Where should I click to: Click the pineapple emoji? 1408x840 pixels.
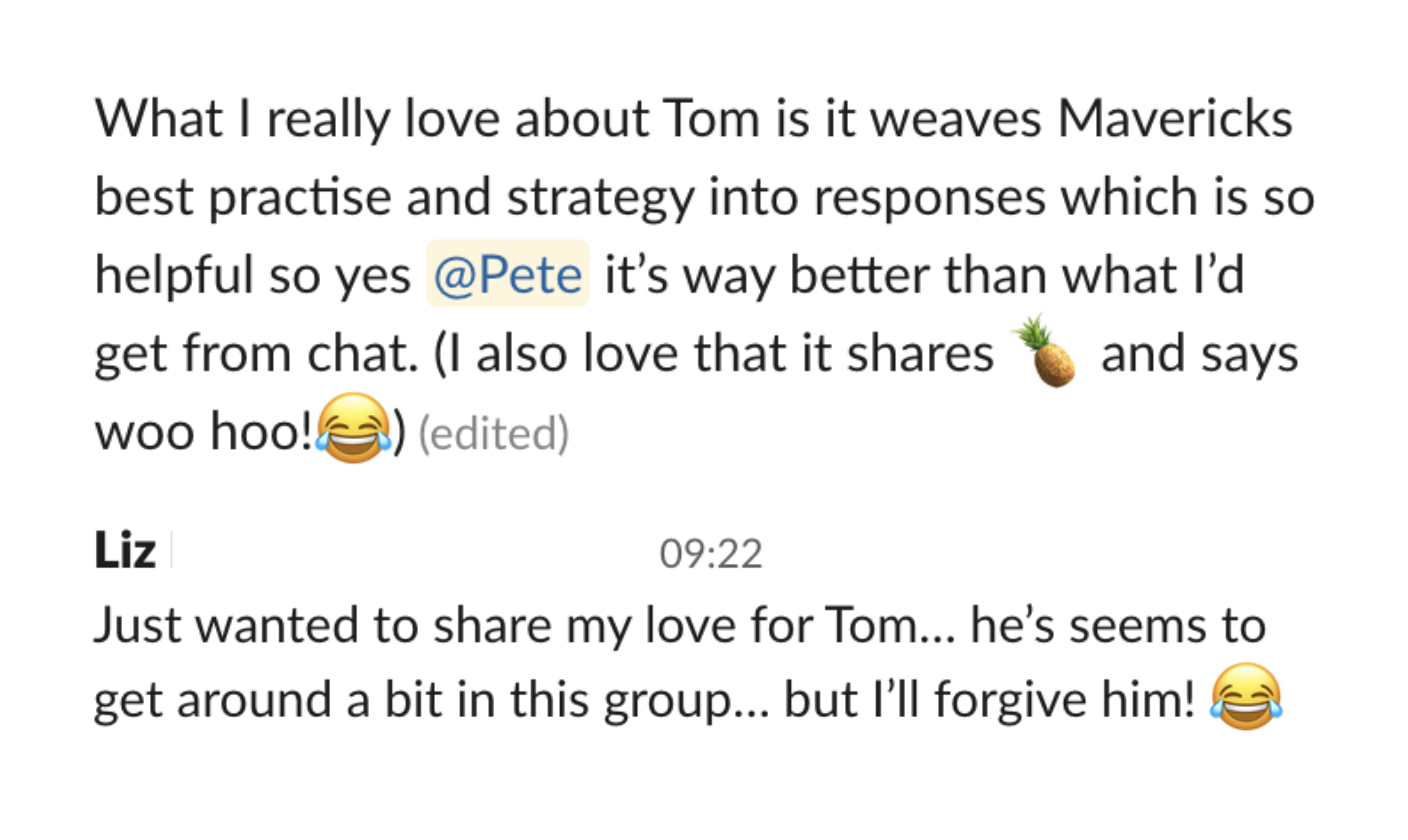pos(1045,351)
